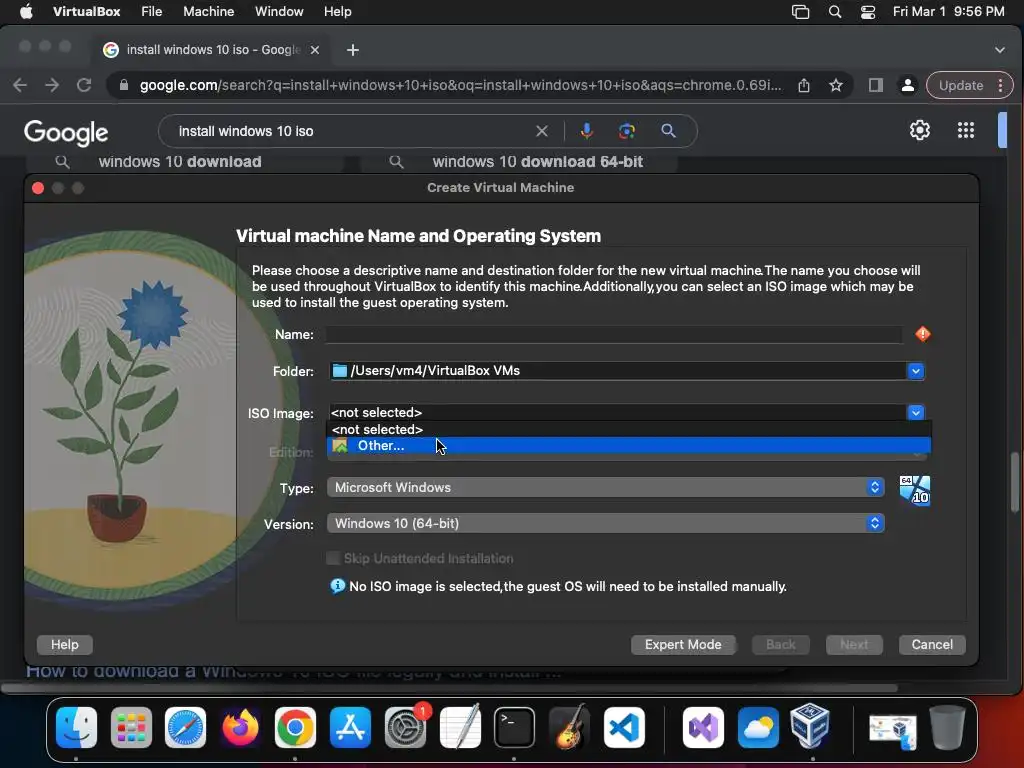Open Chrome profile avatar icon
Viewport: 1024px width, 768px height.
[x=908, y=86]
